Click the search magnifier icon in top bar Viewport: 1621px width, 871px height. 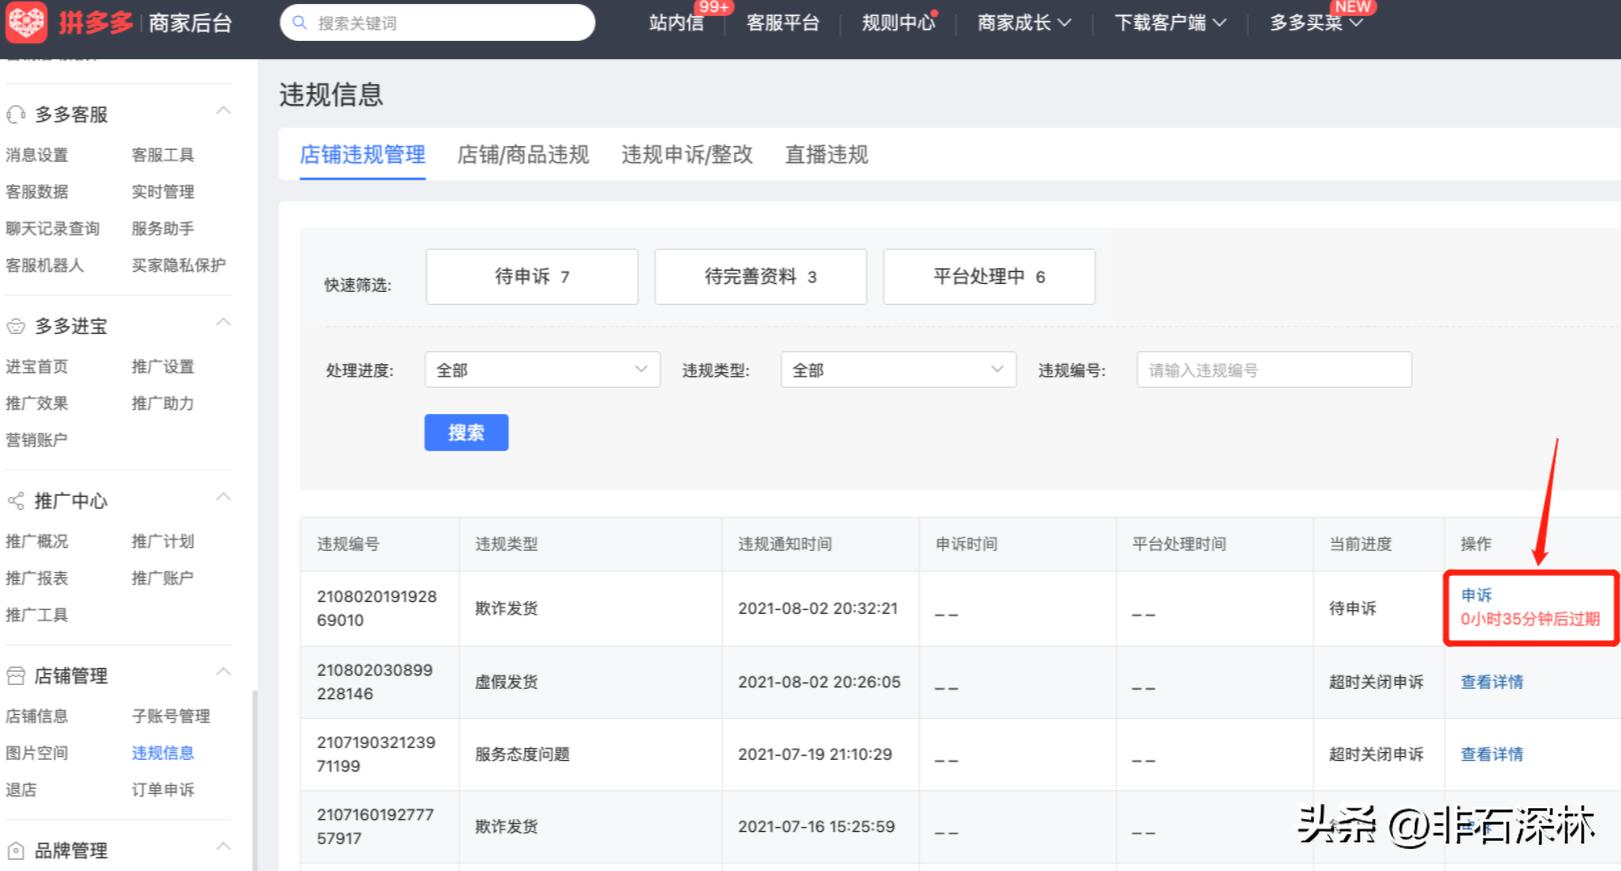click(x=299, y=22)
